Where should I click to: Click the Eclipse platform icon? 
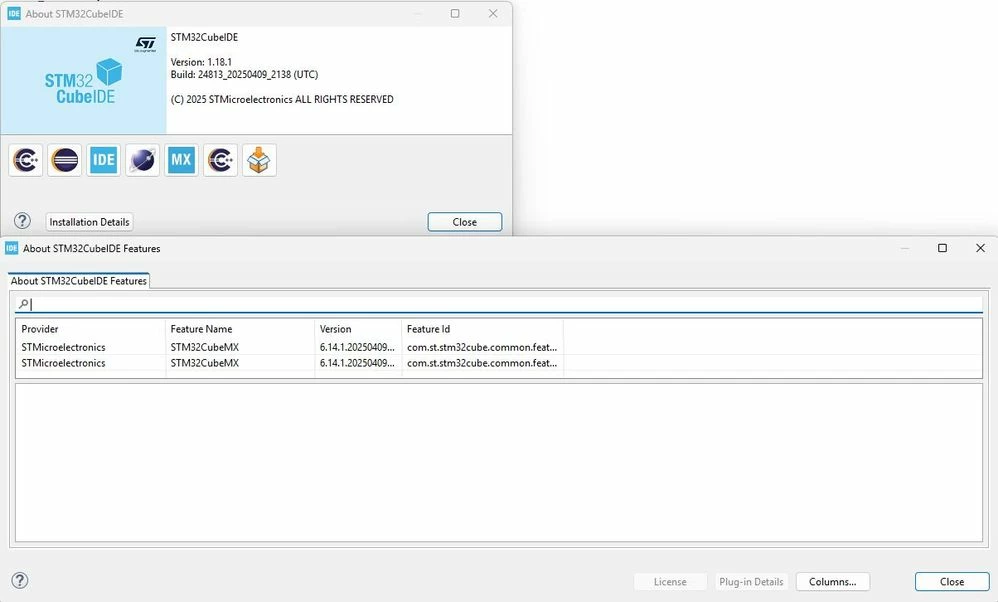[x=64, y=160]
